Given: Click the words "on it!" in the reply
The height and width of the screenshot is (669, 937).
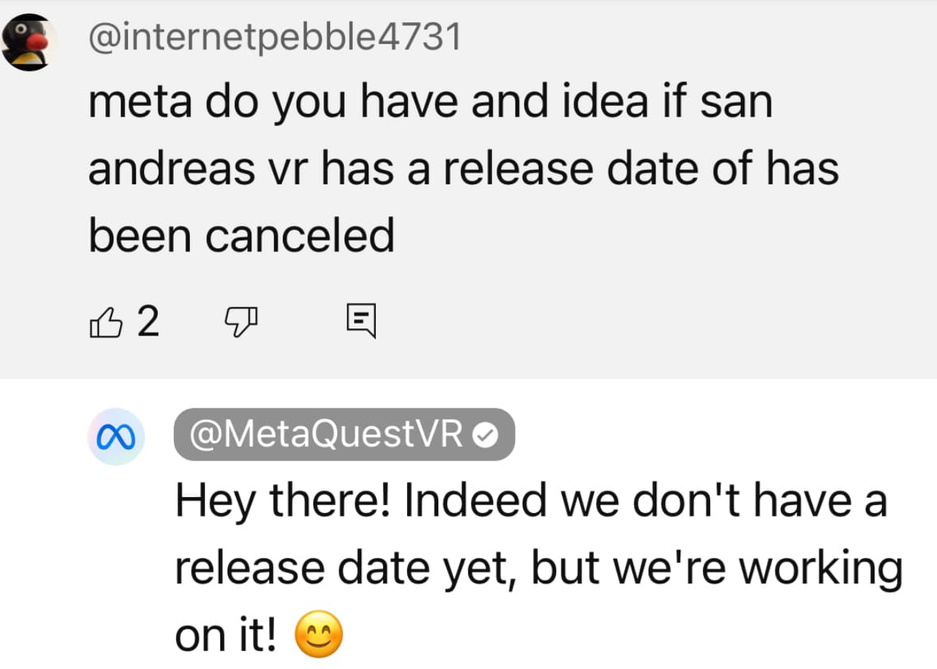Looking at the screenshot, I should click(227, 633).
